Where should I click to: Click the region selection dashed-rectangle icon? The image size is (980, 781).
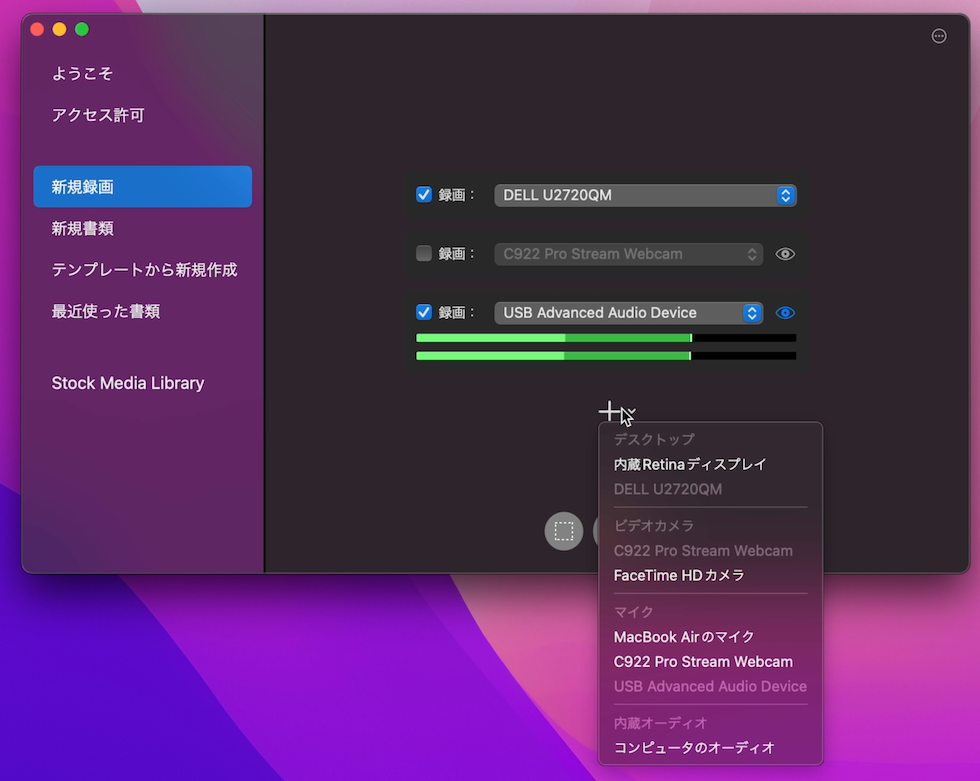(564, 531)
